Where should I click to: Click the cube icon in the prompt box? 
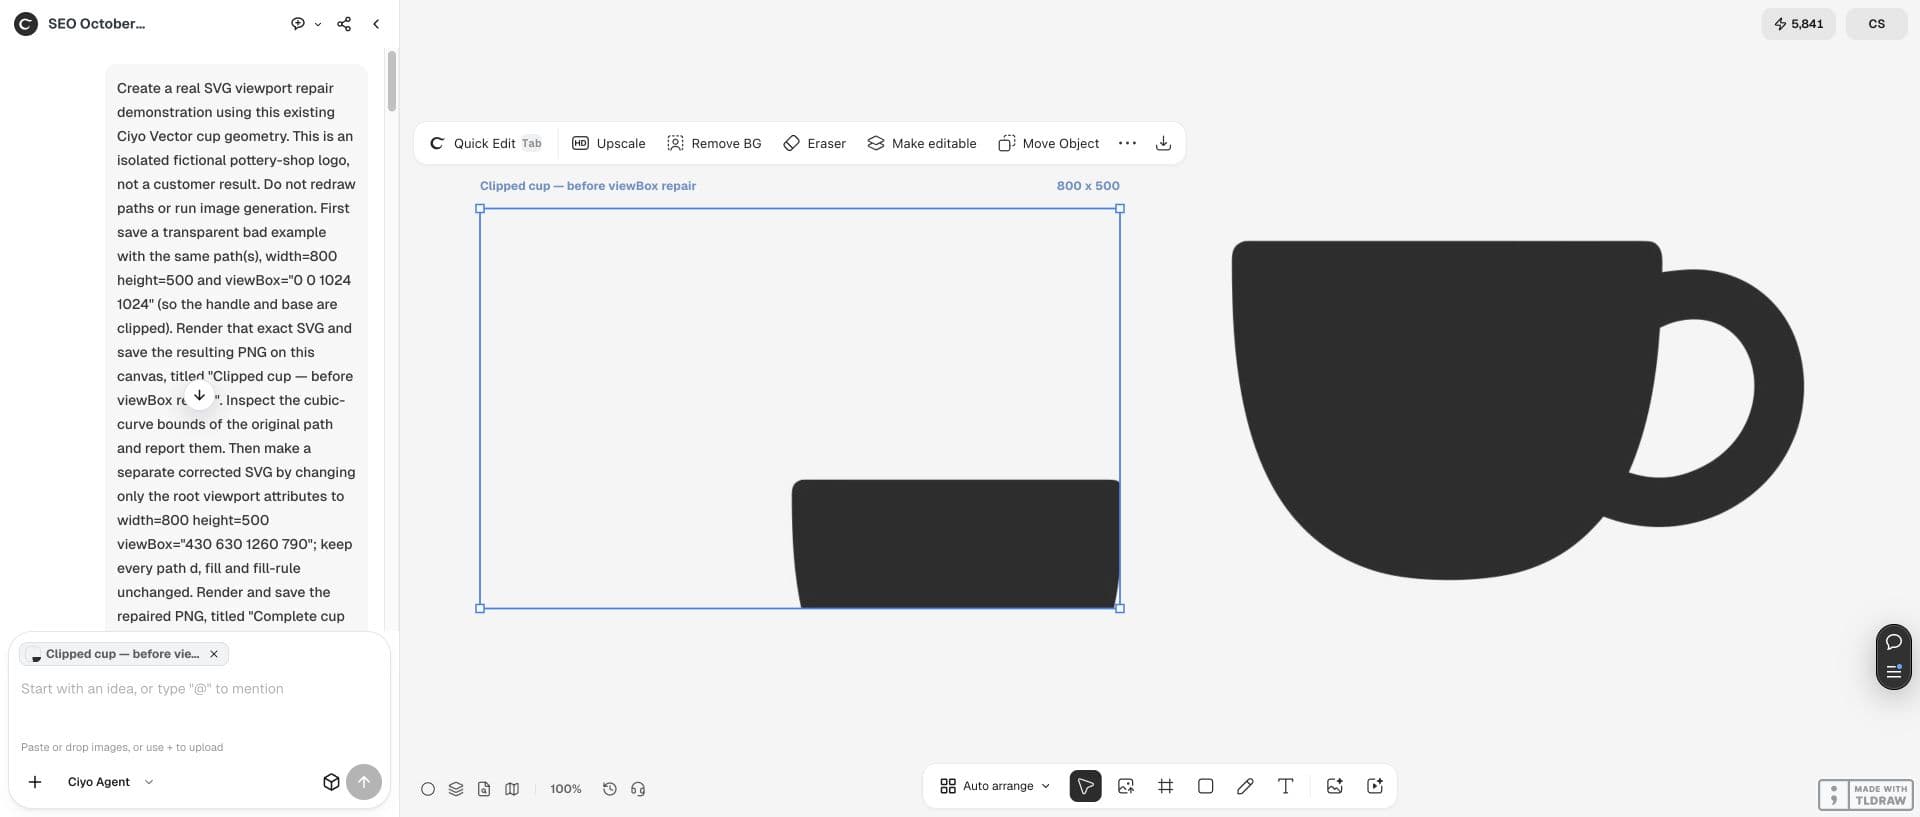point(331,782)
